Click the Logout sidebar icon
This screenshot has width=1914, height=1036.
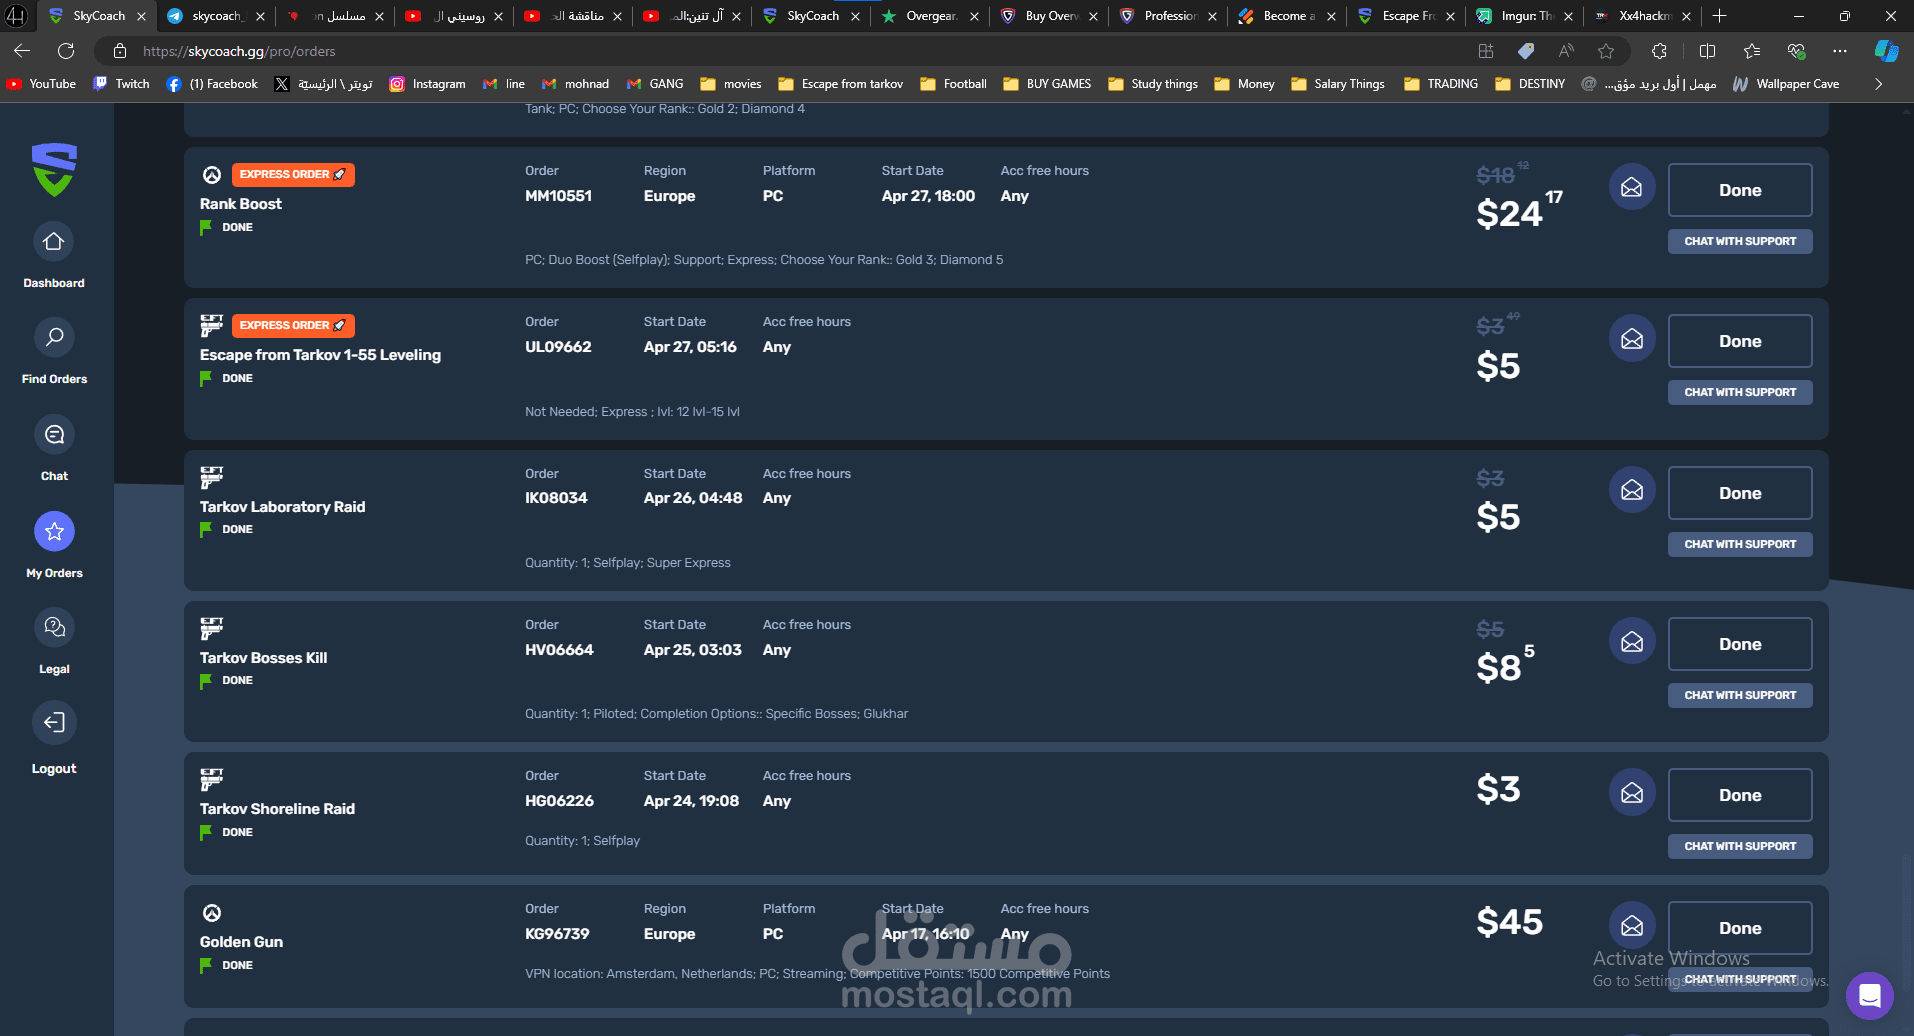coord(54,723)
